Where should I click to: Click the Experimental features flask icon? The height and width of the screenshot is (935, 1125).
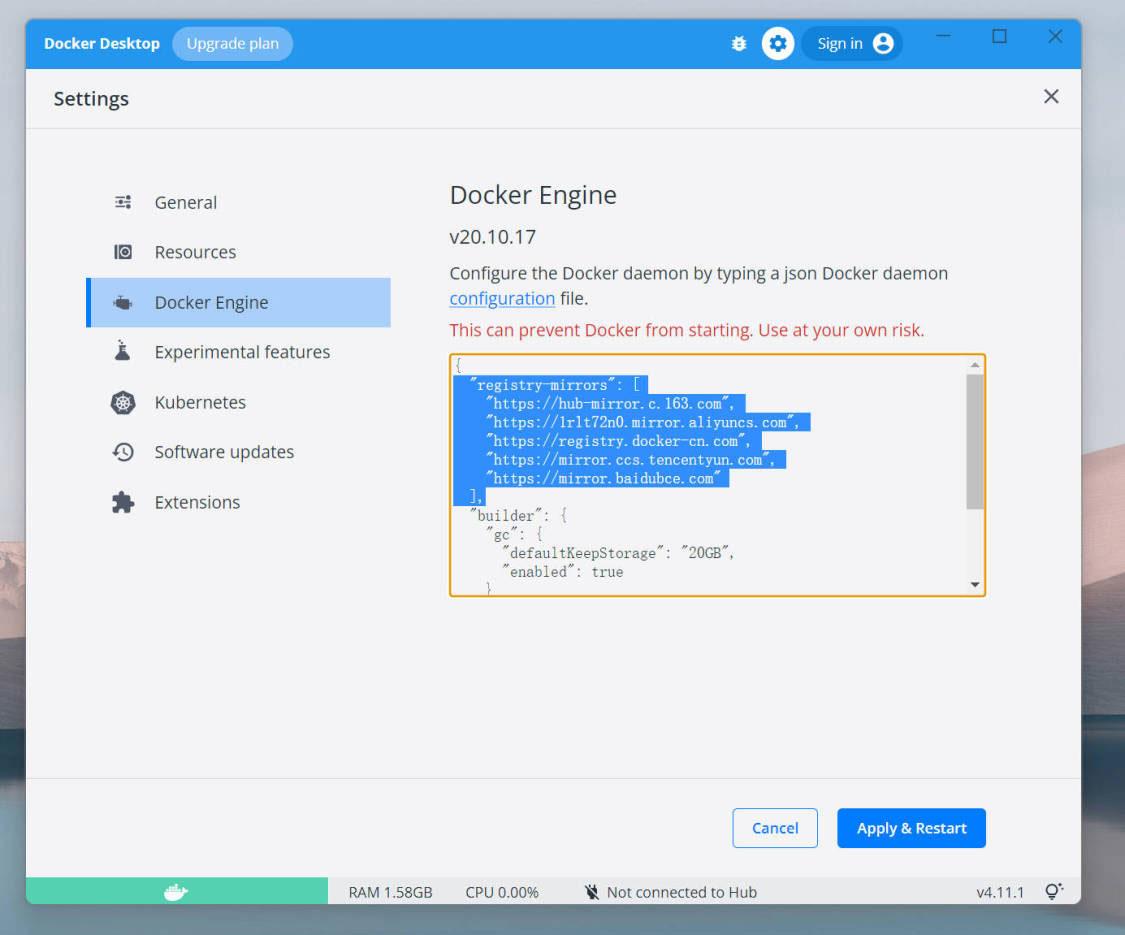tap(123, 352)
